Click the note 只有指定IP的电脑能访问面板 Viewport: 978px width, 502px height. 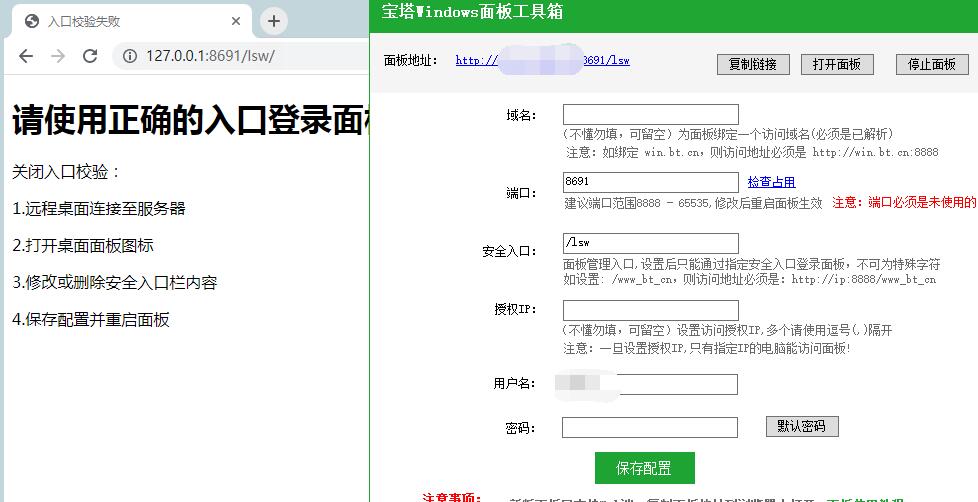coord(768,348)
